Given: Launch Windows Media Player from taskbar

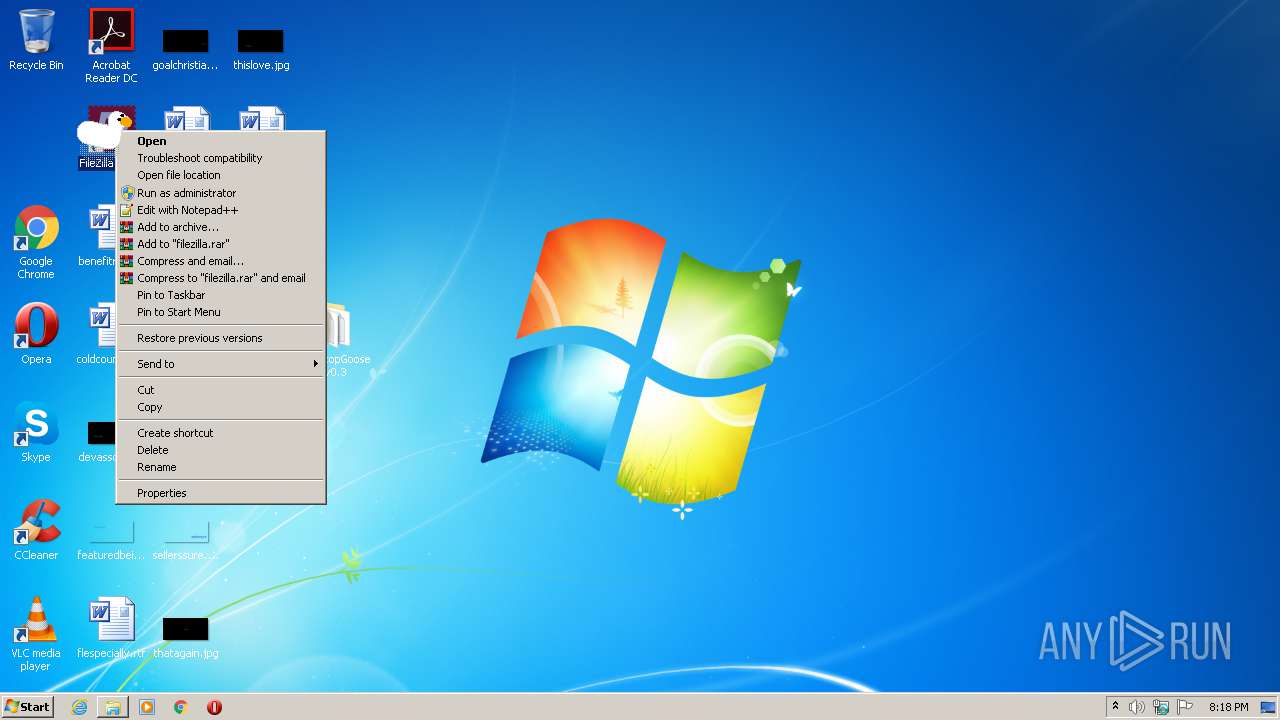Looking at the screenshot, I should (x=147, y=707).
